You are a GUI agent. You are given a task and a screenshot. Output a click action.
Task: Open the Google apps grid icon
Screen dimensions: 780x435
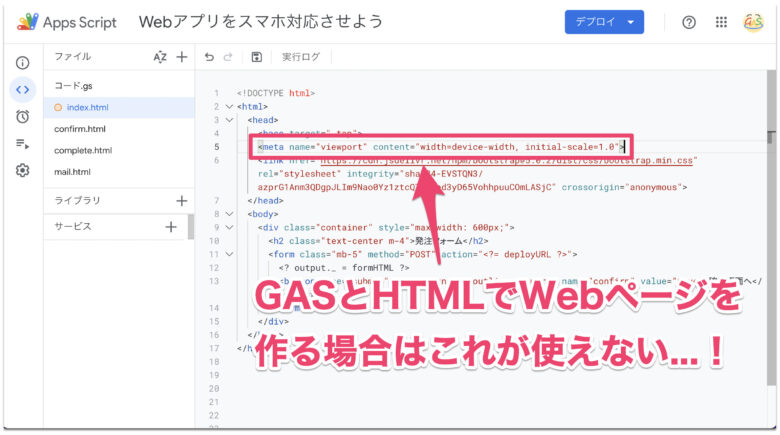[721, 22]
